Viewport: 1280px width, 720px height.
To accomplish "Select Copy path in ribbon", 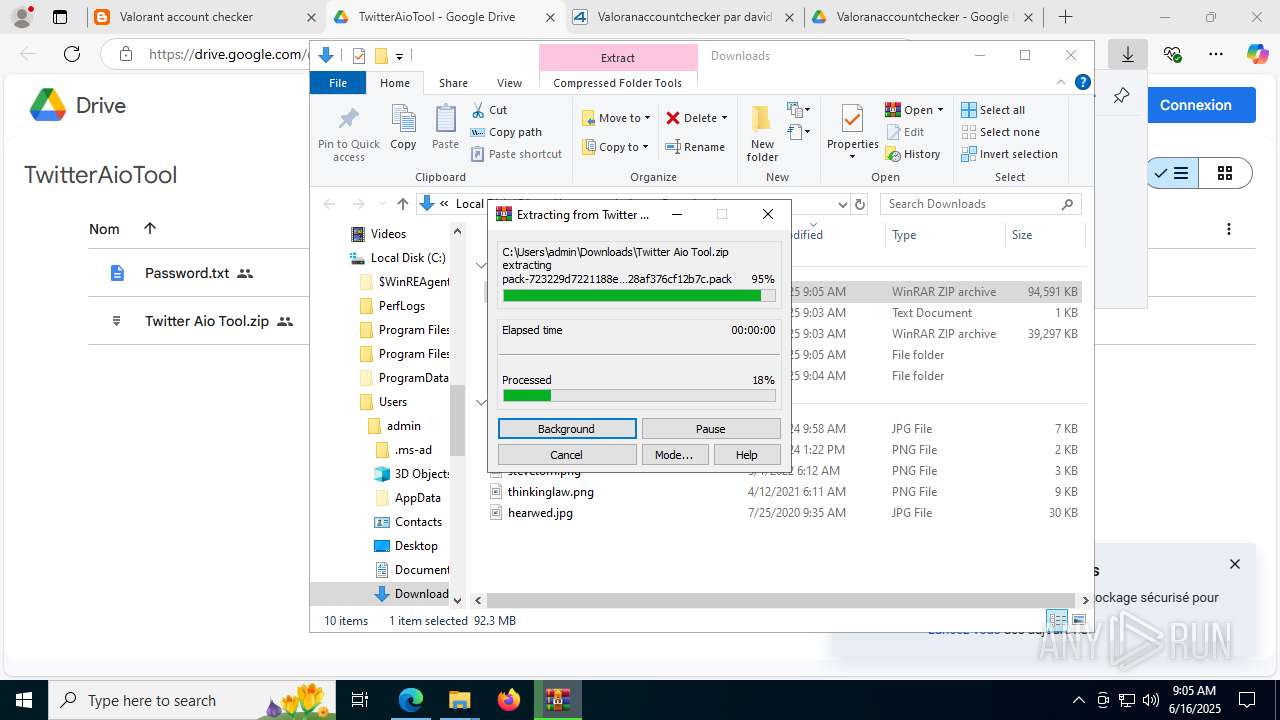I will pos(507,132).
